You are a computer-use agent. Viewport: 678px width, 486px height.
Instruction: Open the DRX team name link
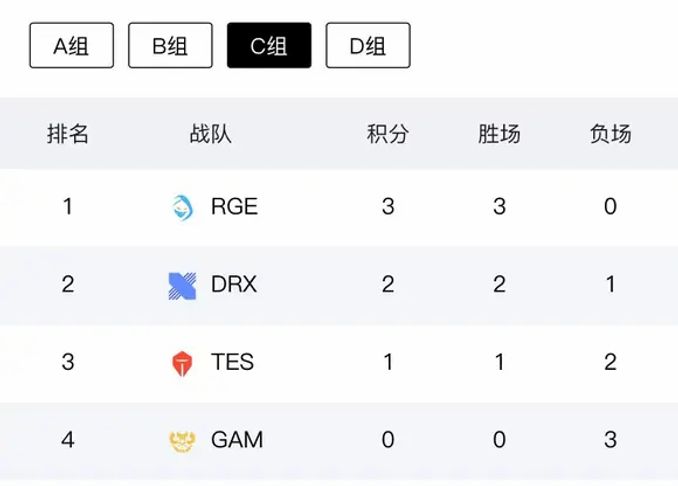pos(234,285)
